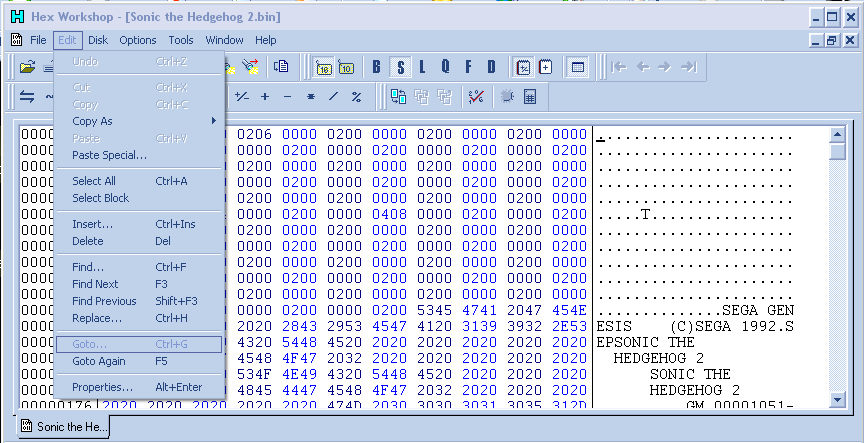
Task: Open the Disk menu
Action: (98, 40)
